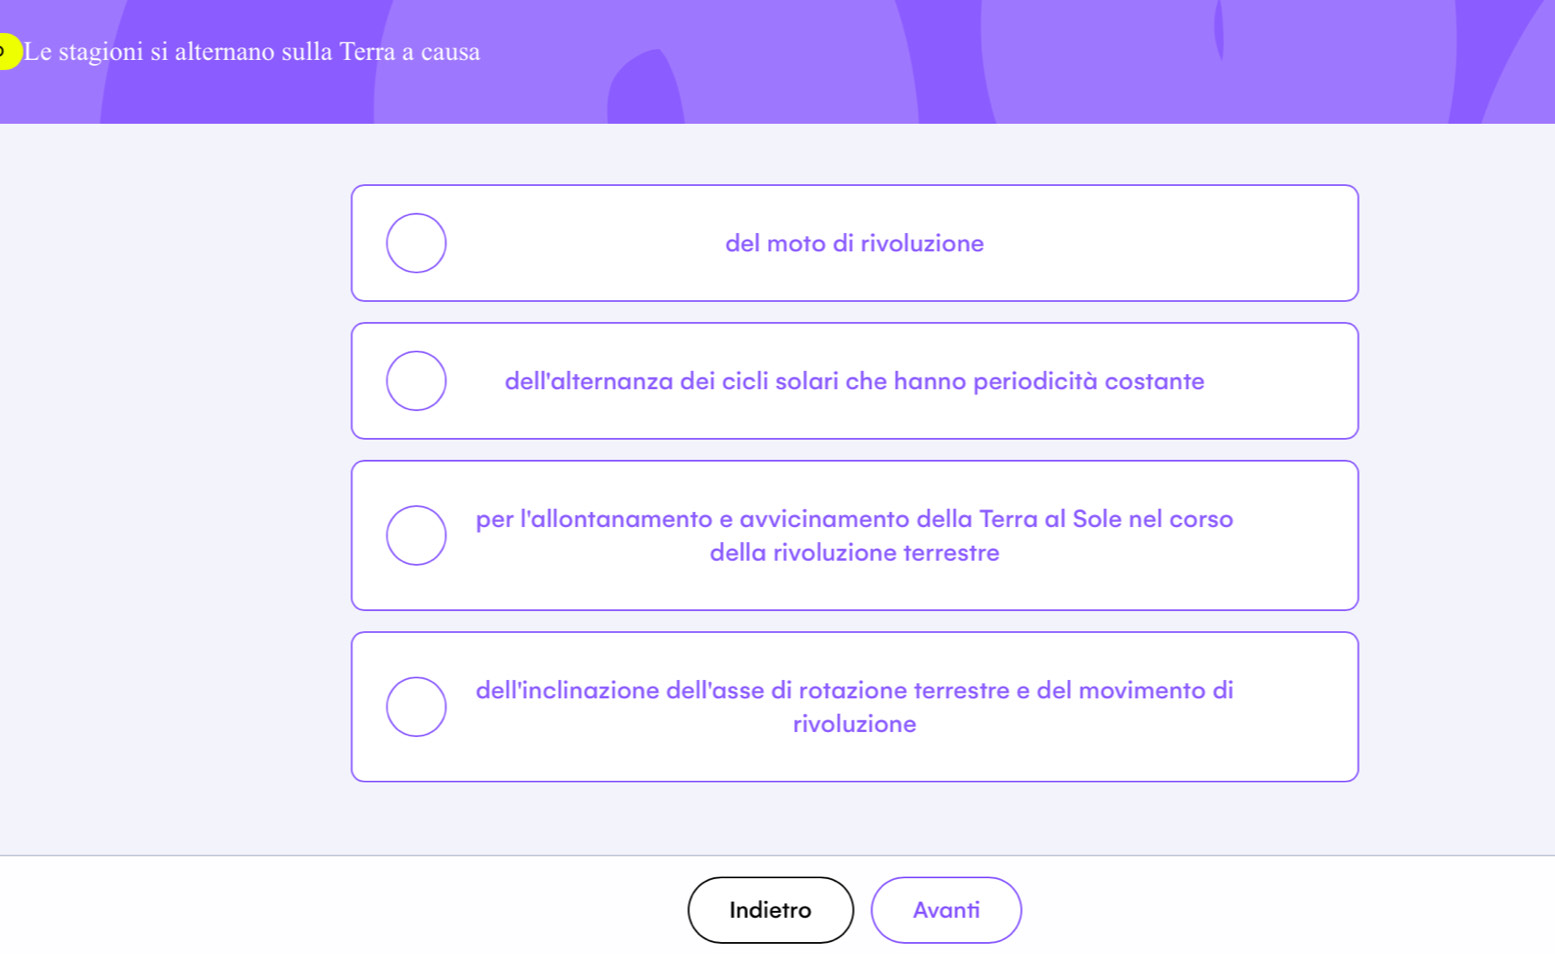Select radio button for 'dell'alternanza dei cicli solari'
This screenshot has height=954, width=1555.
[416, 381]
